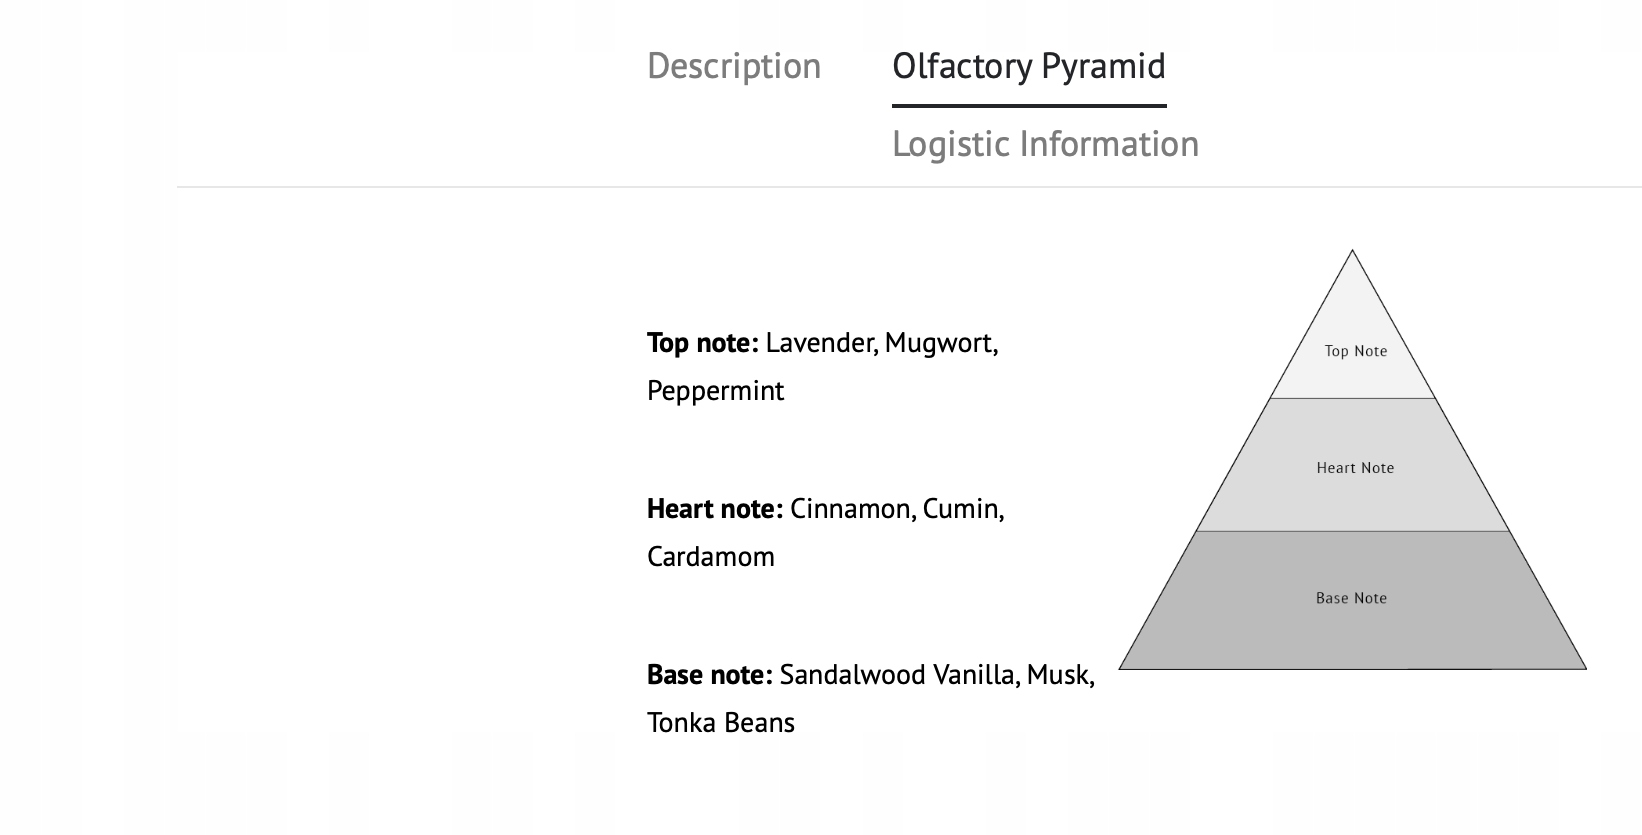Screen dimensions: 1642x835
Task: Click the Vanilla ingredient text
Action: [975, 675]
